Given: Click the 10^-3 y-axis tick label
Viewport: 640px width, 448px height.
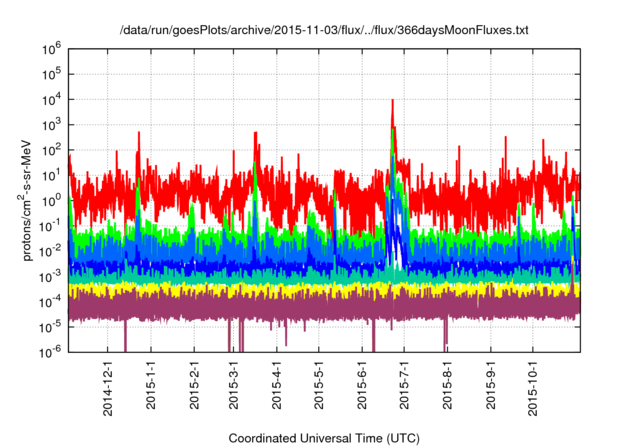Looking at the screenshot, I should tap(50, 276).
